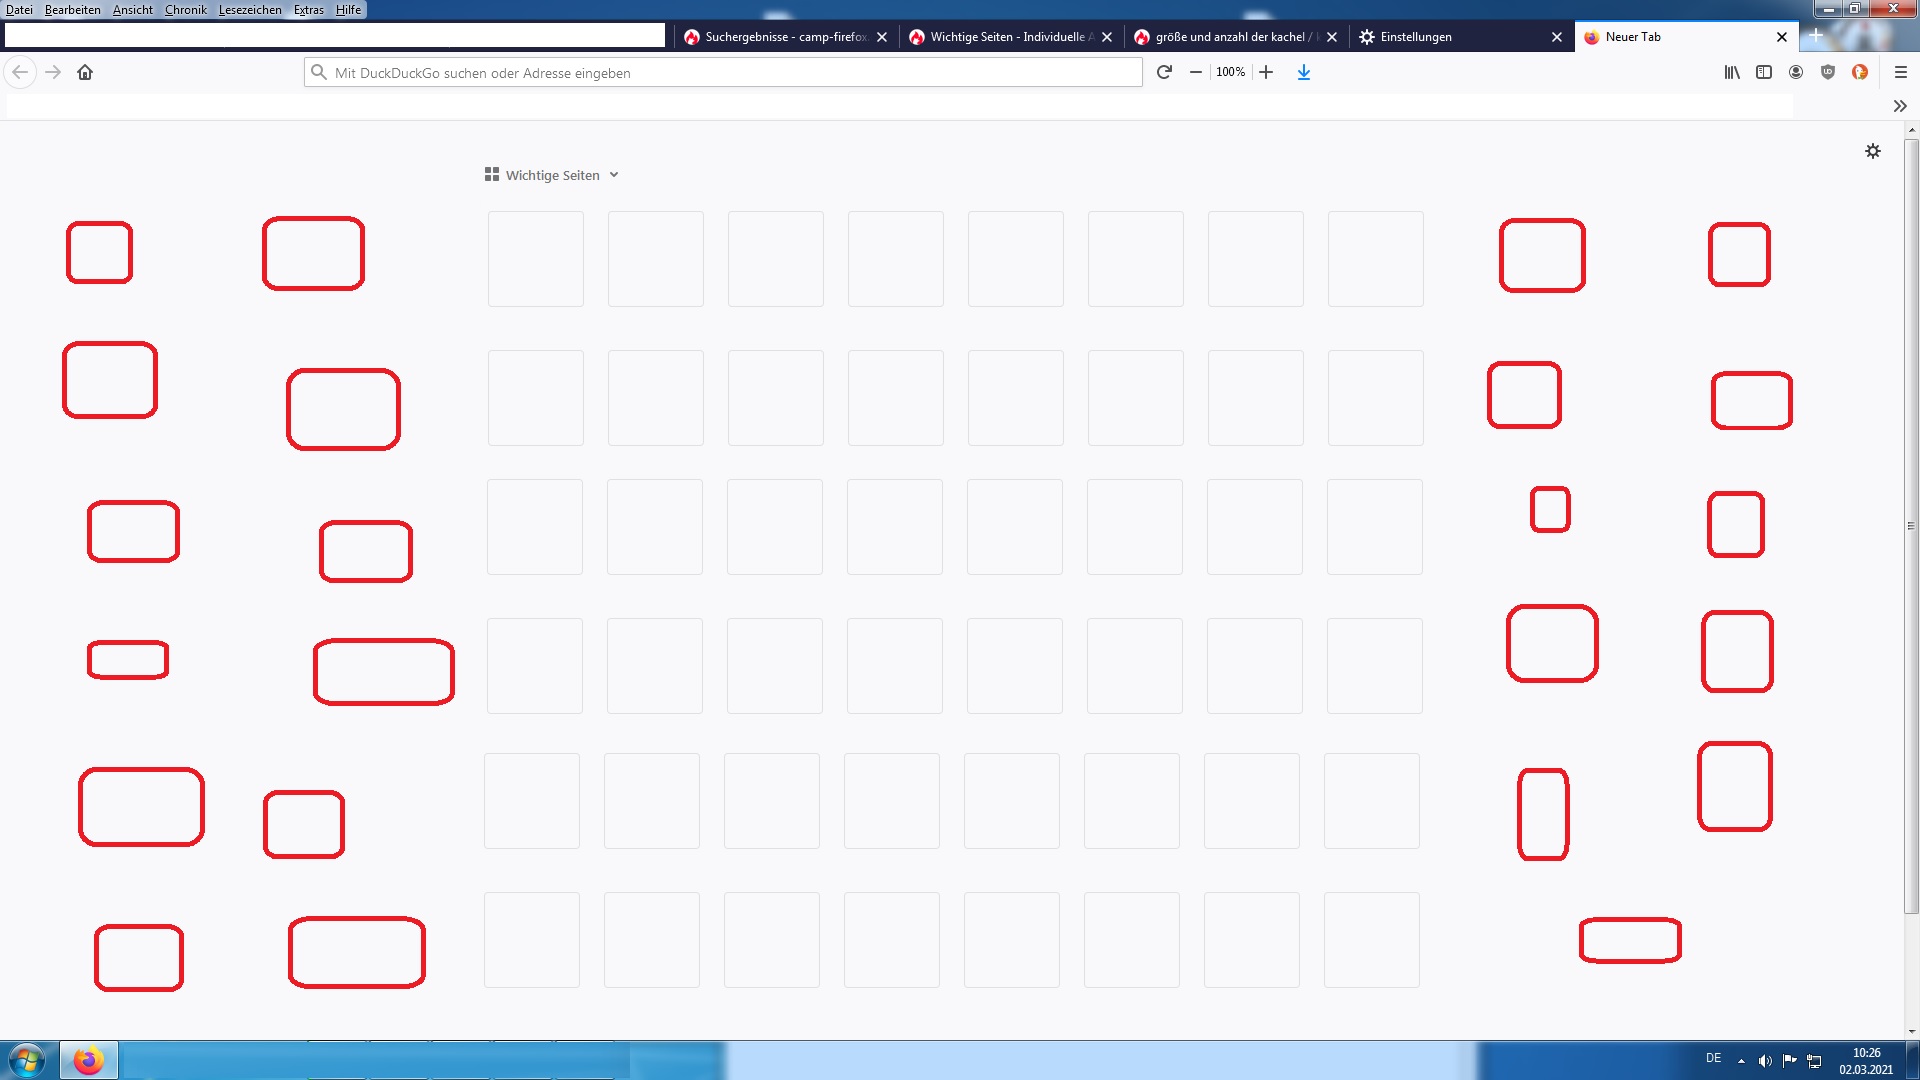This screenshot has height=1080, width=1920.
Task: Click the reload page button
Action: click(1164, 72)
